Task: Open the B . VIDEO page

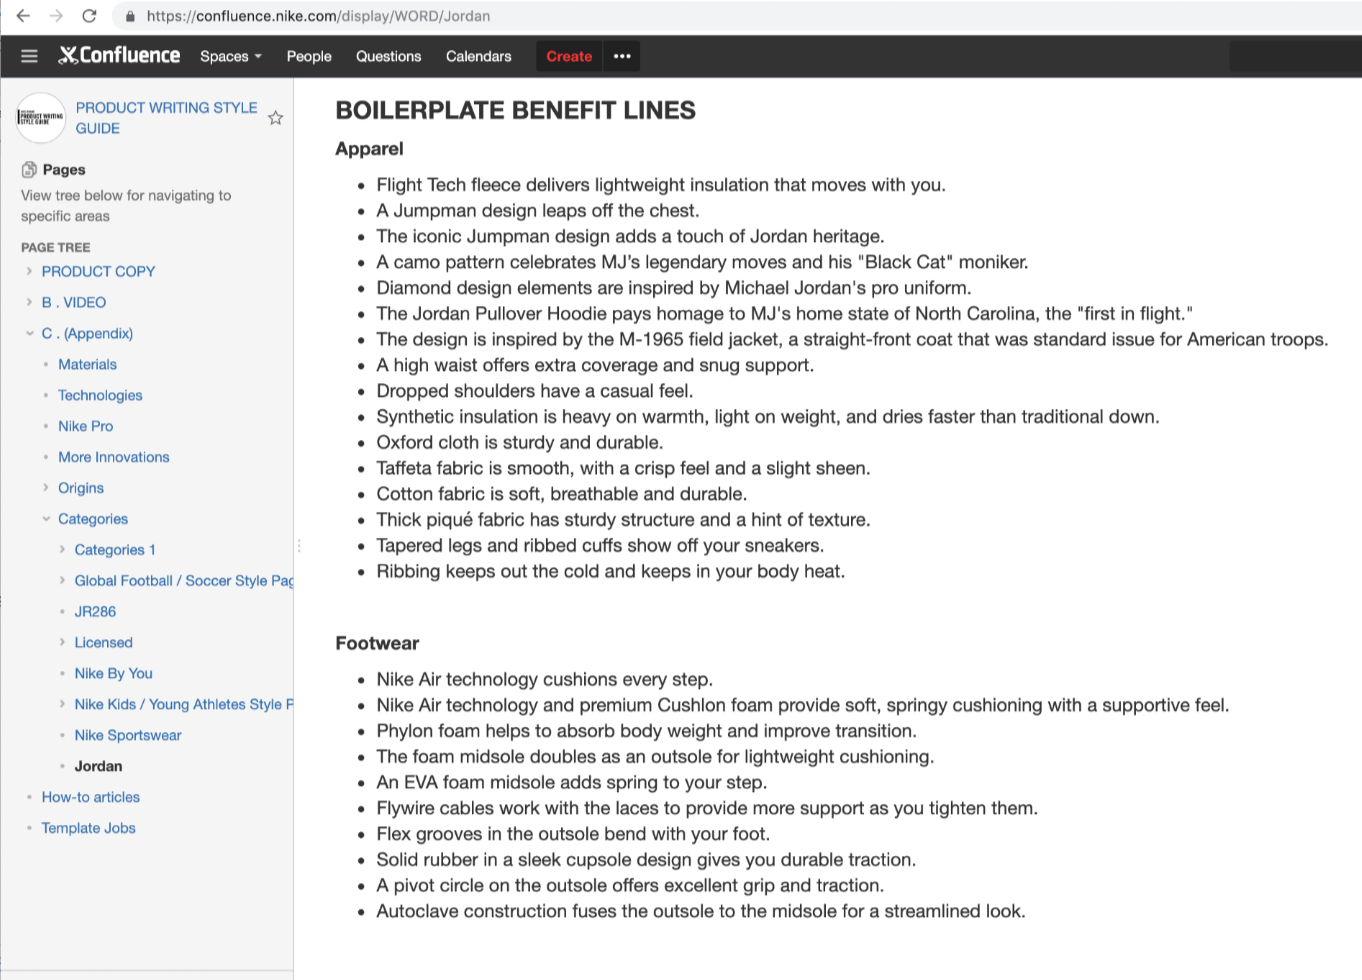Action: pos(74,302)
